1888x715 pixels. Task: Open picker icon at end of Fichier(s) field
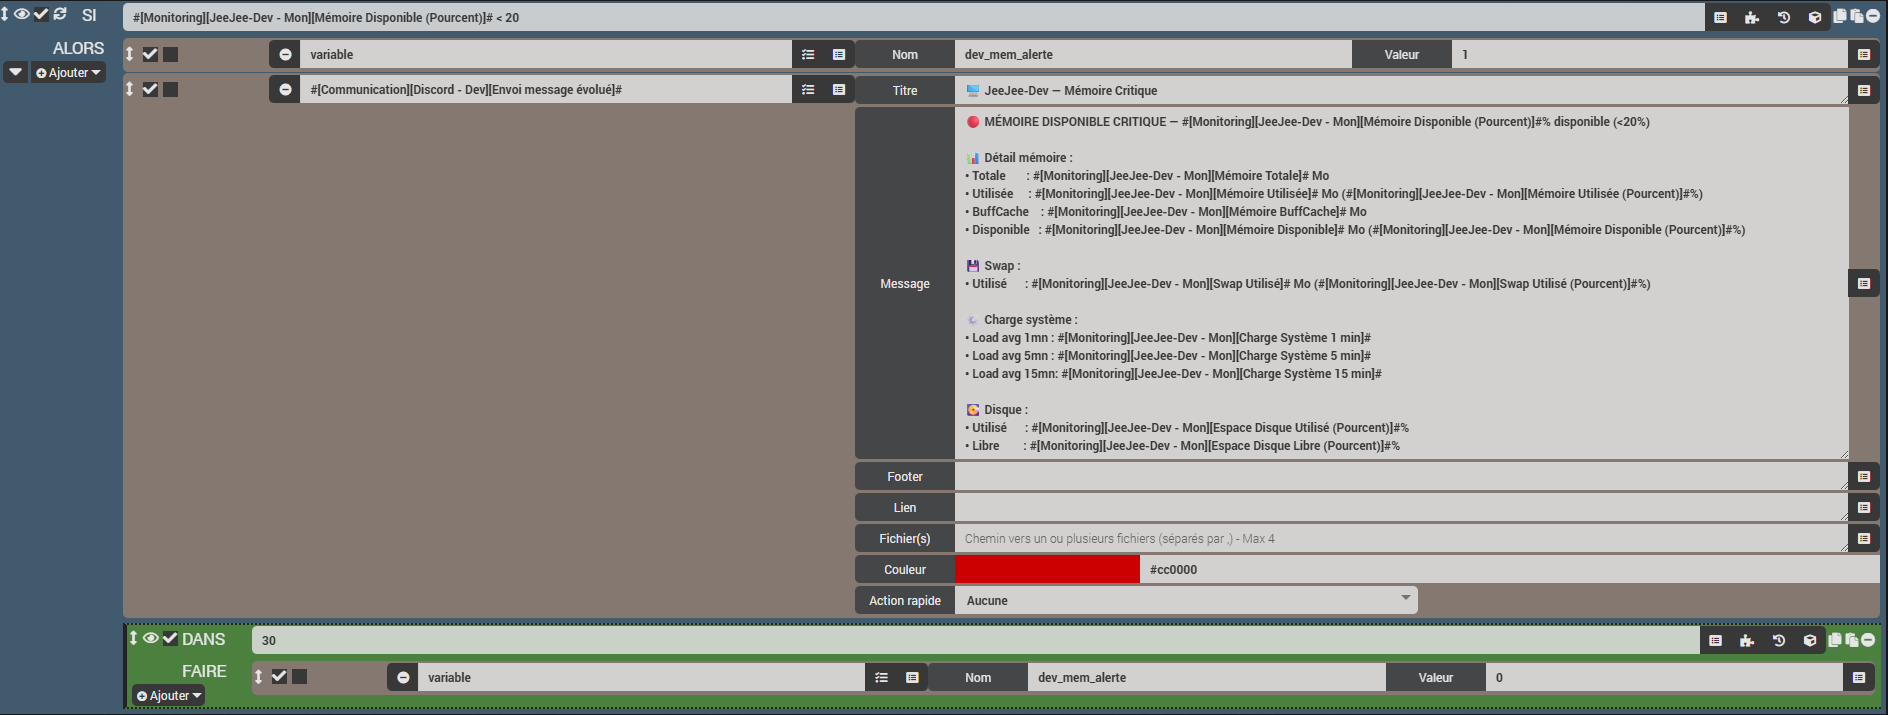point(1864,539)
